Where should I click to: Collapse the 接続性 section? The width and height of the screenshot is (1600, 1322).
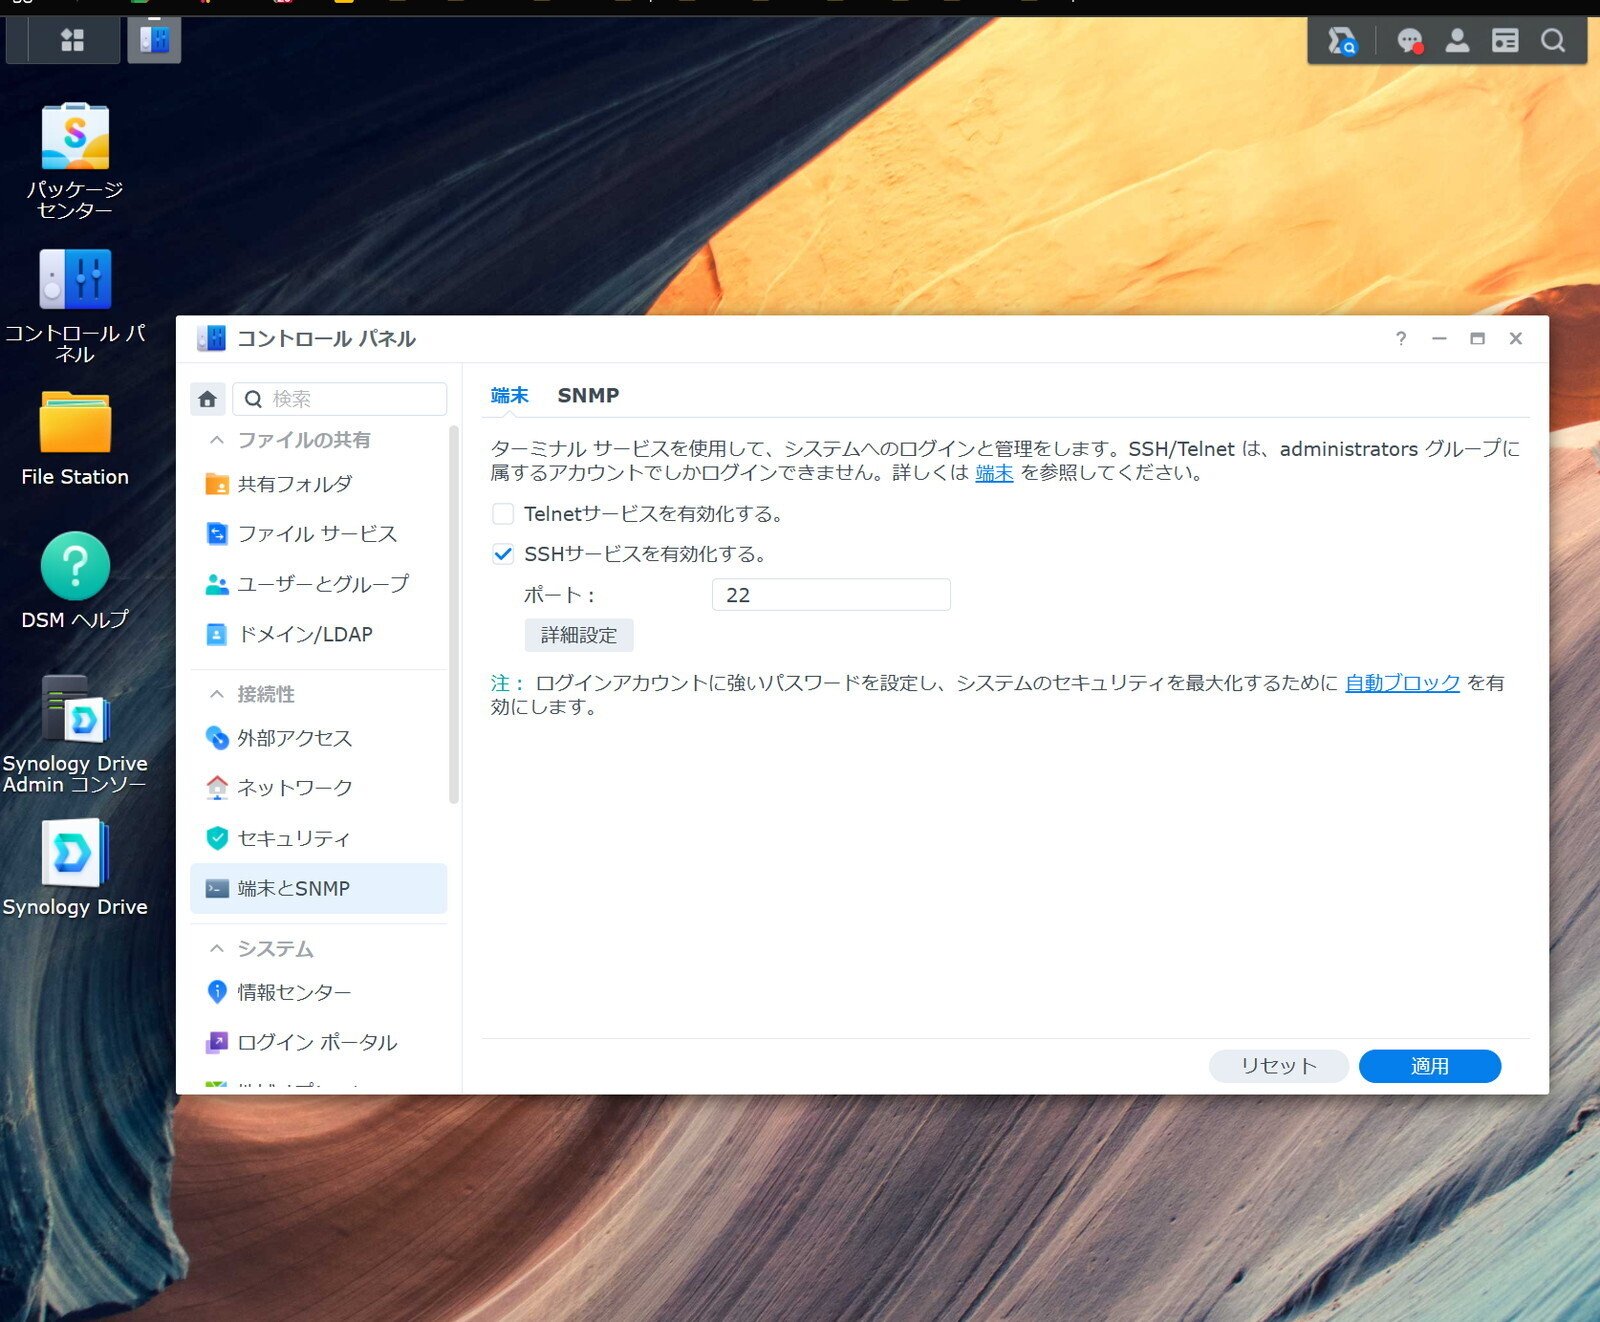point(216,693)
